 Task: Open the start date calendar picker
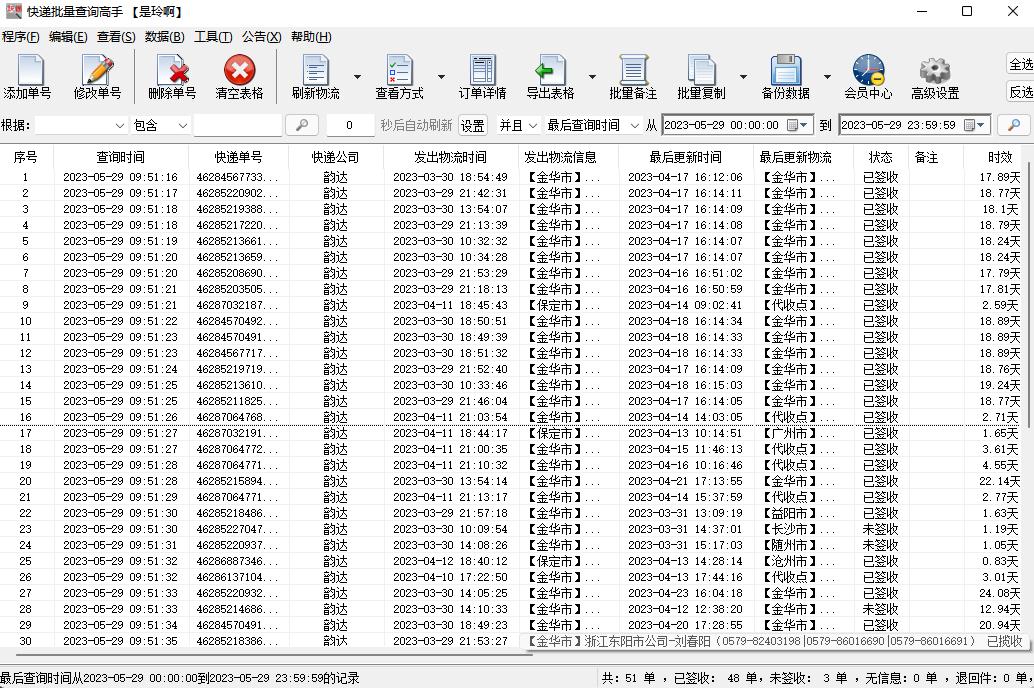pyautogui.click(x=799, y=125)
